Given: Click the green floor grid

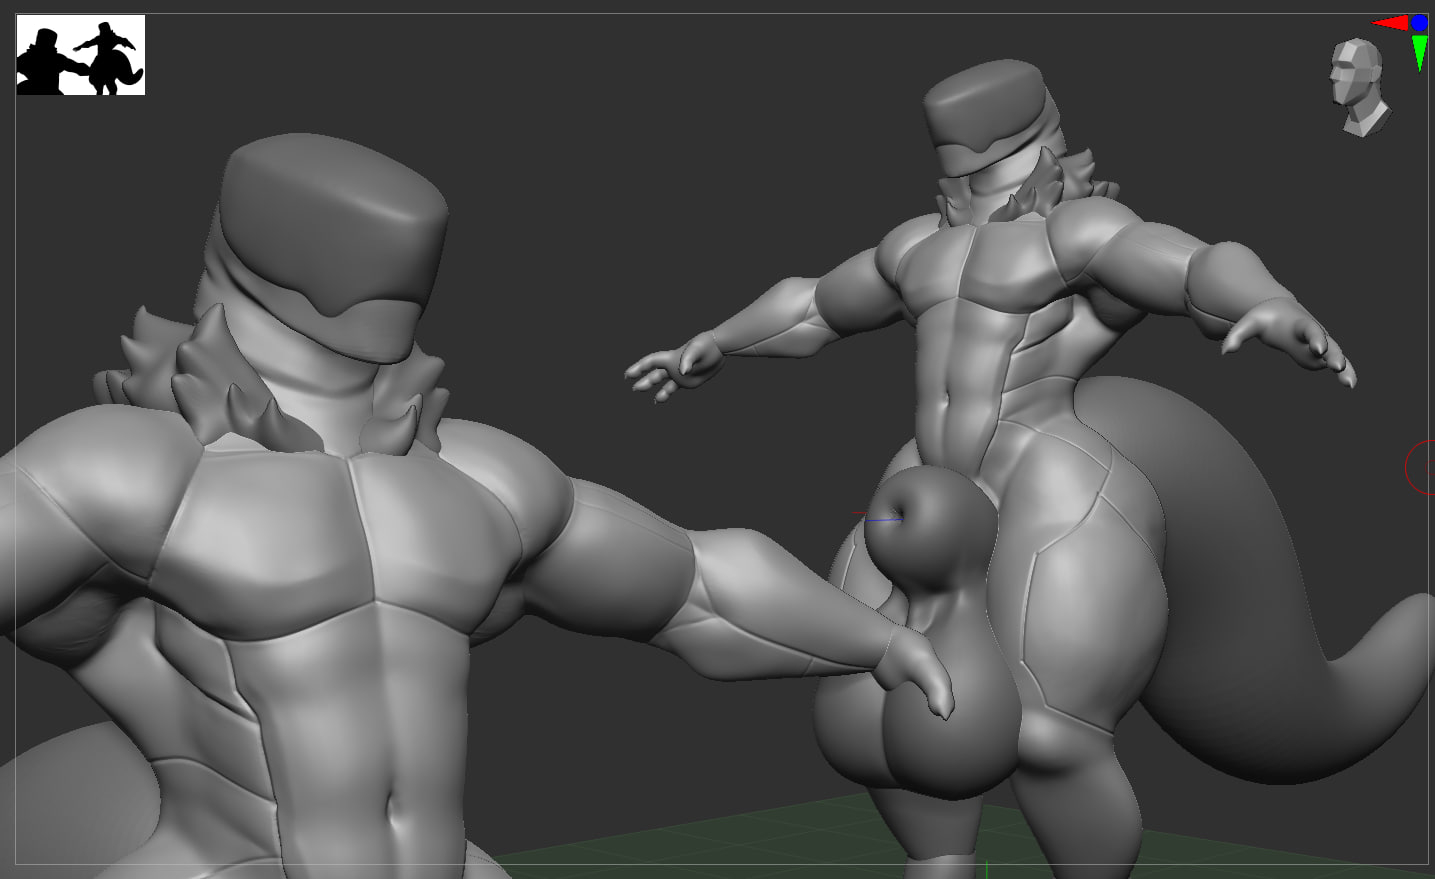Looking at the screenshot, I should point(700,850).
